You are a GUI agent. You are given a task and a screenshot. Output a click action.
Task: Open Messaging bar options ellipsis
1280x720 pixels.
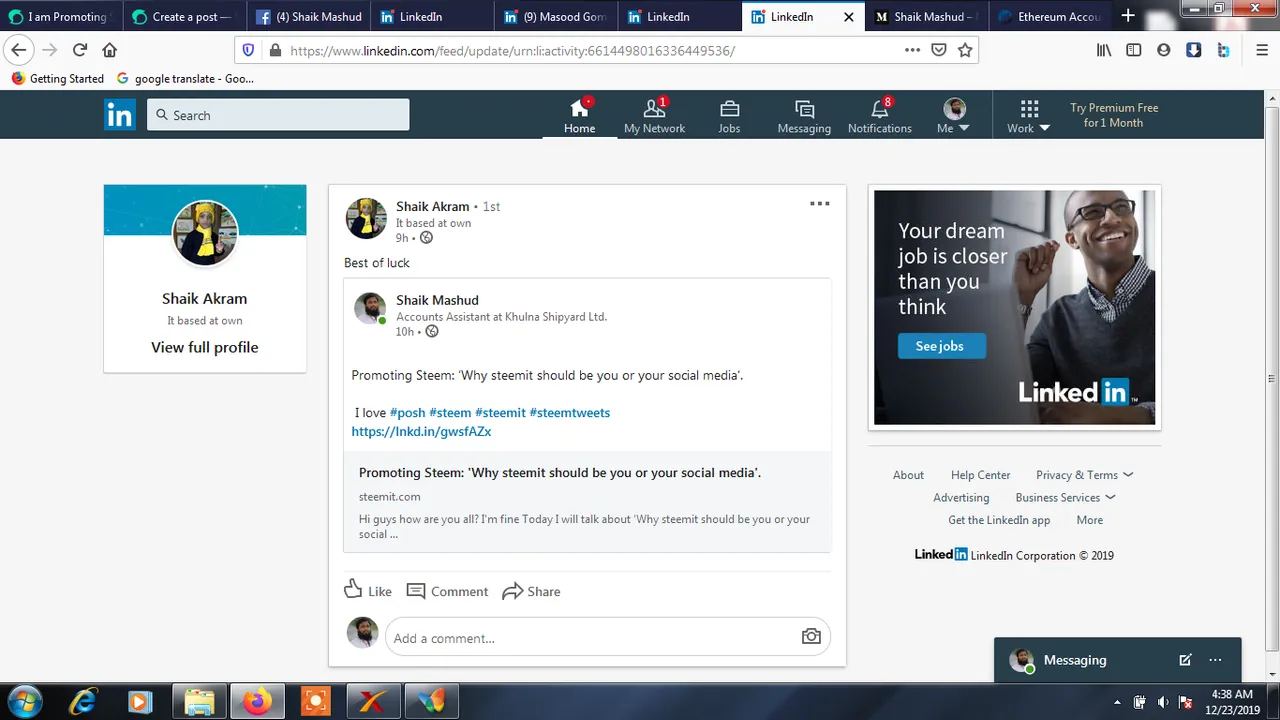click(1215, 660)
